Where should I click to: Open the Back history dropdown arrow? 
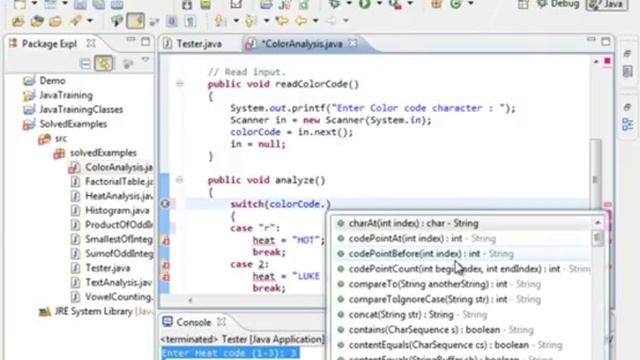pyautogui.click(x=316, y=20)
